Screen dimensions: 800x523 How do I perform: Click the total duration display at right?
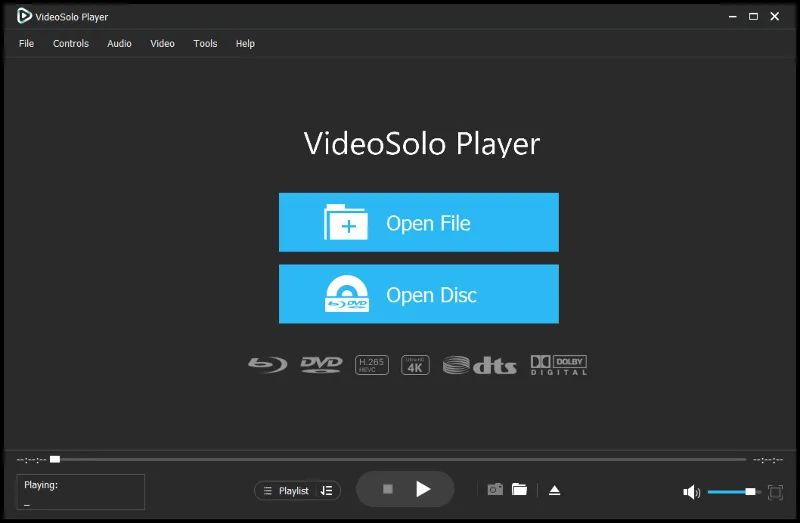pyautogui.click(x=768, y=460)
